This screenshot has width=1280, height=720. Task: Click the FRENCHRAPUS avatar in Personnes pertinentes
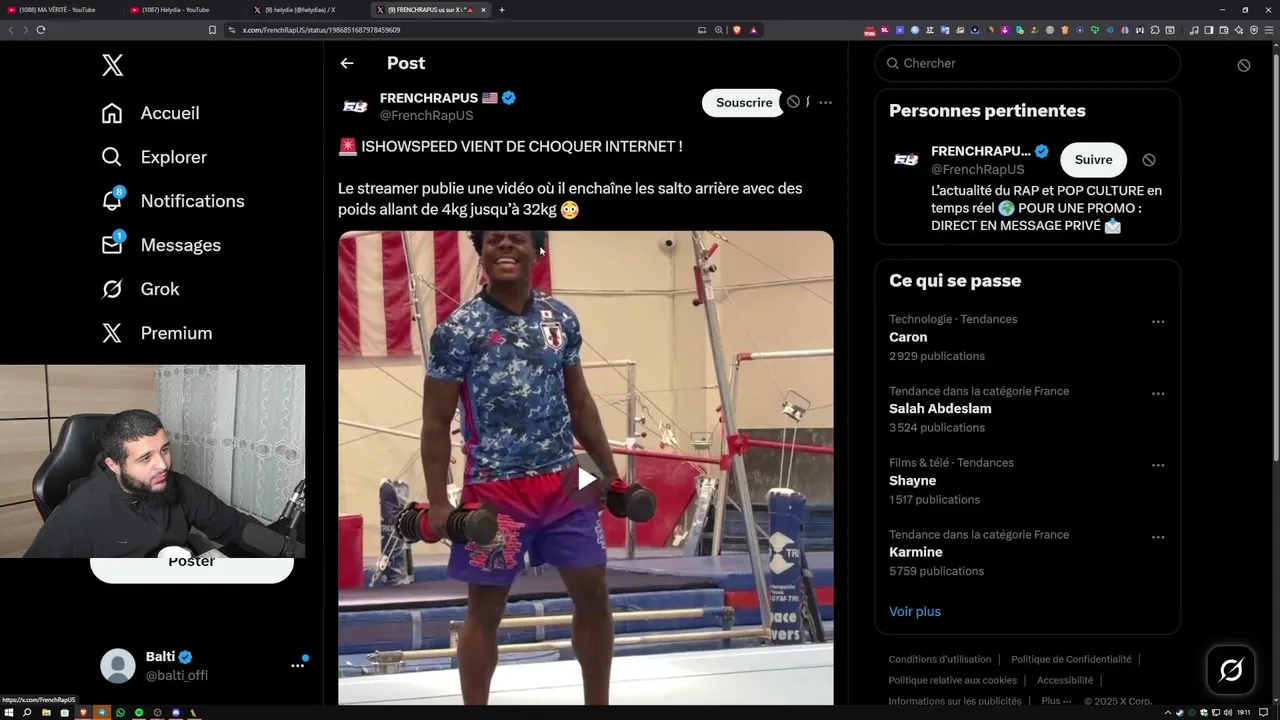(906, 160)
